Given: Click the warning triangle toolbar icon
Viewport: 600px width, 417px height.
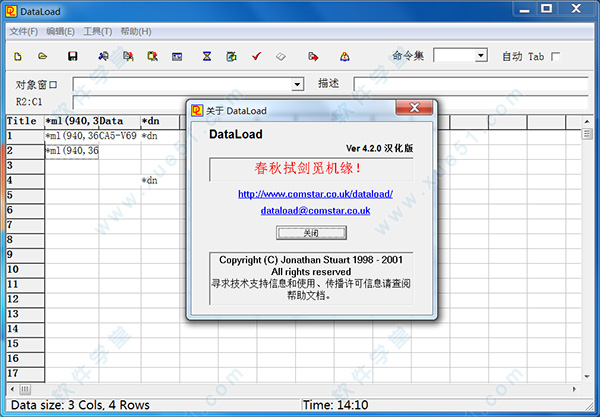Looking at the screenshot, I should (x=345, y=56).
